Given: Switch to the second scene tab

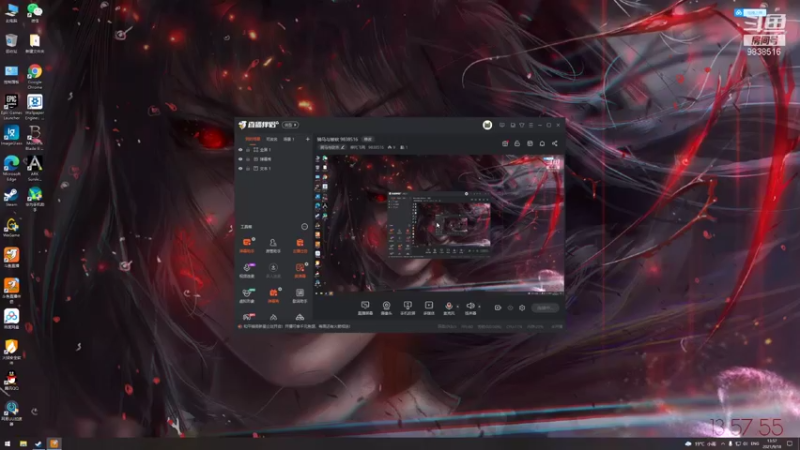Looking at the screenshot, I should click(272, 139).
